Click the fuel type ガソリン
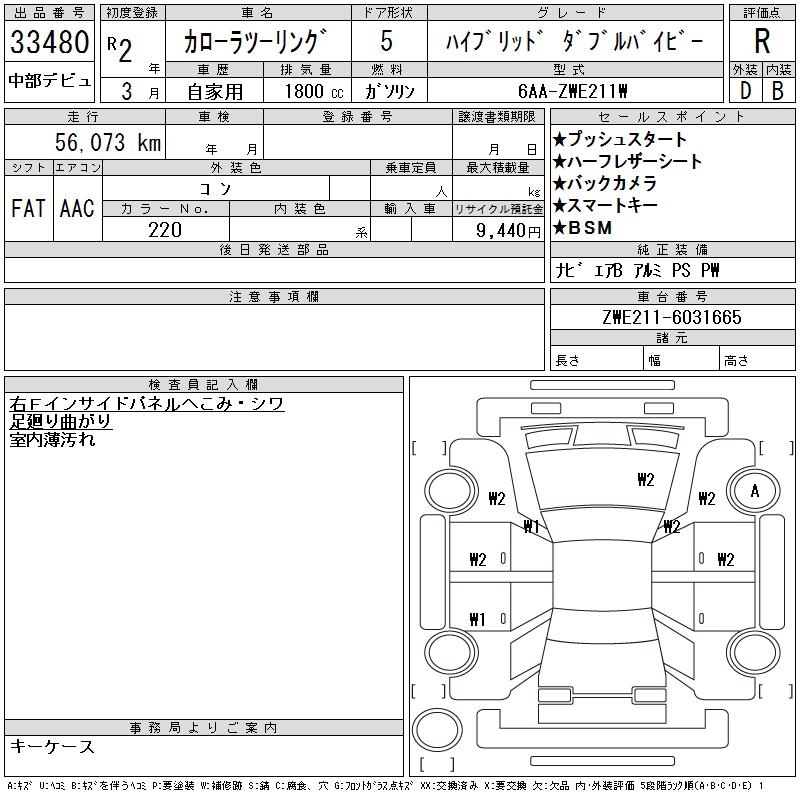800x800 pixels. 390,91
